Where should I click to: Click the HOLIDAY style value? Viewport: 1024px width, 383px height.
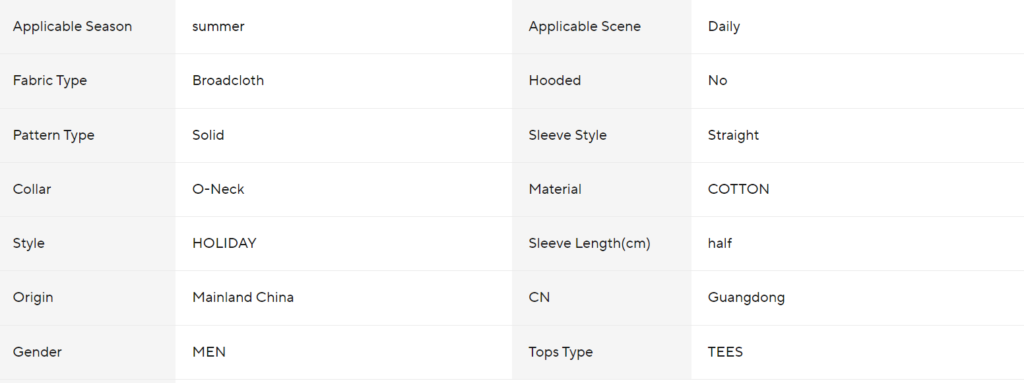(x=224, y=243)
